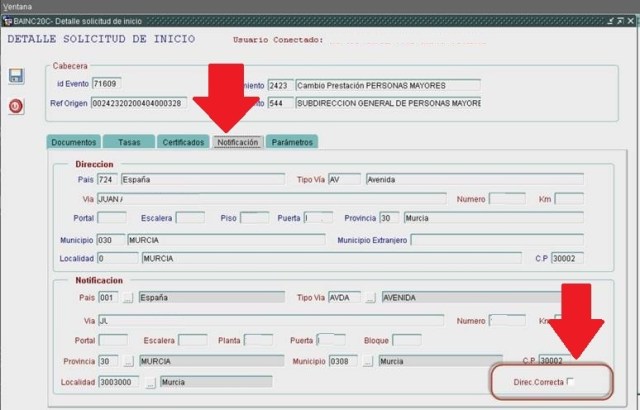Click the red exit icon
This screenshot has height=410, width=640.
coord(16,106)
